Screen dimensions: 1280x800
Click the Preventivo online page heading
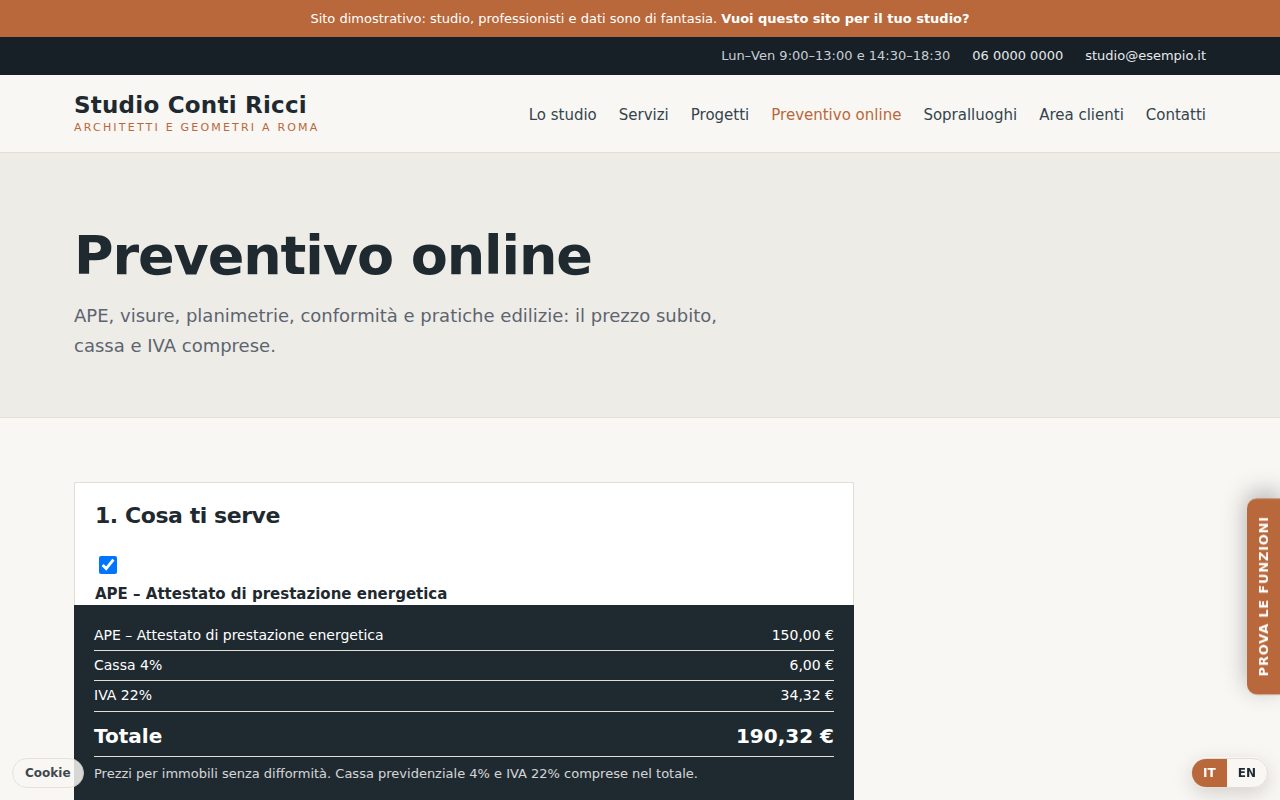coord(333,255)
